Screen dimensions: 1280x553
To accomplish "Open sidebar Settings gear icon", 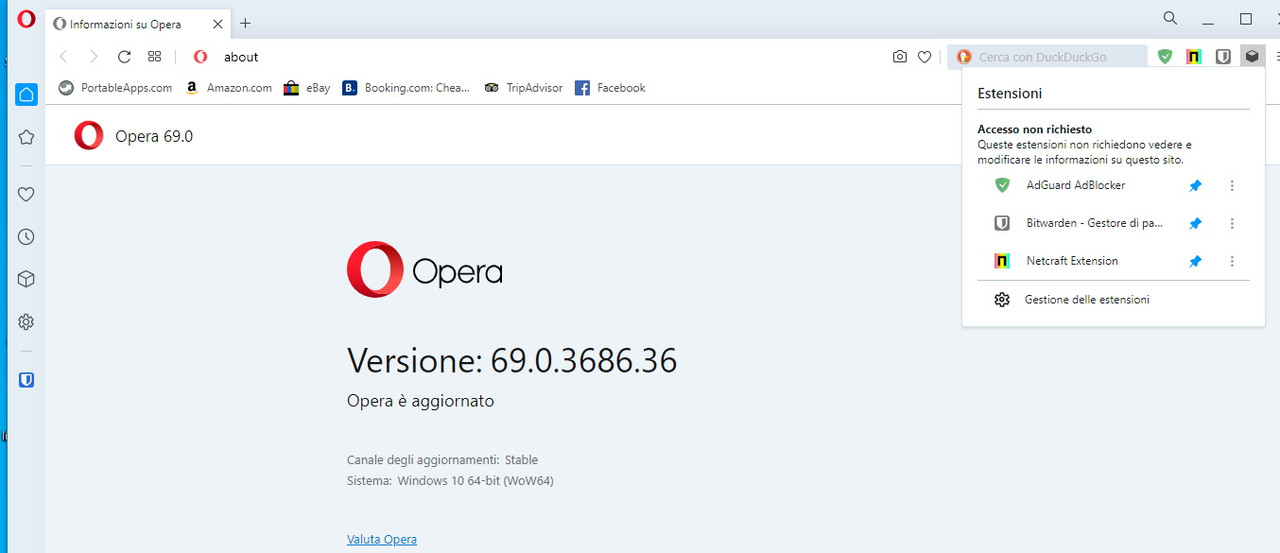I will pos(26,322).
